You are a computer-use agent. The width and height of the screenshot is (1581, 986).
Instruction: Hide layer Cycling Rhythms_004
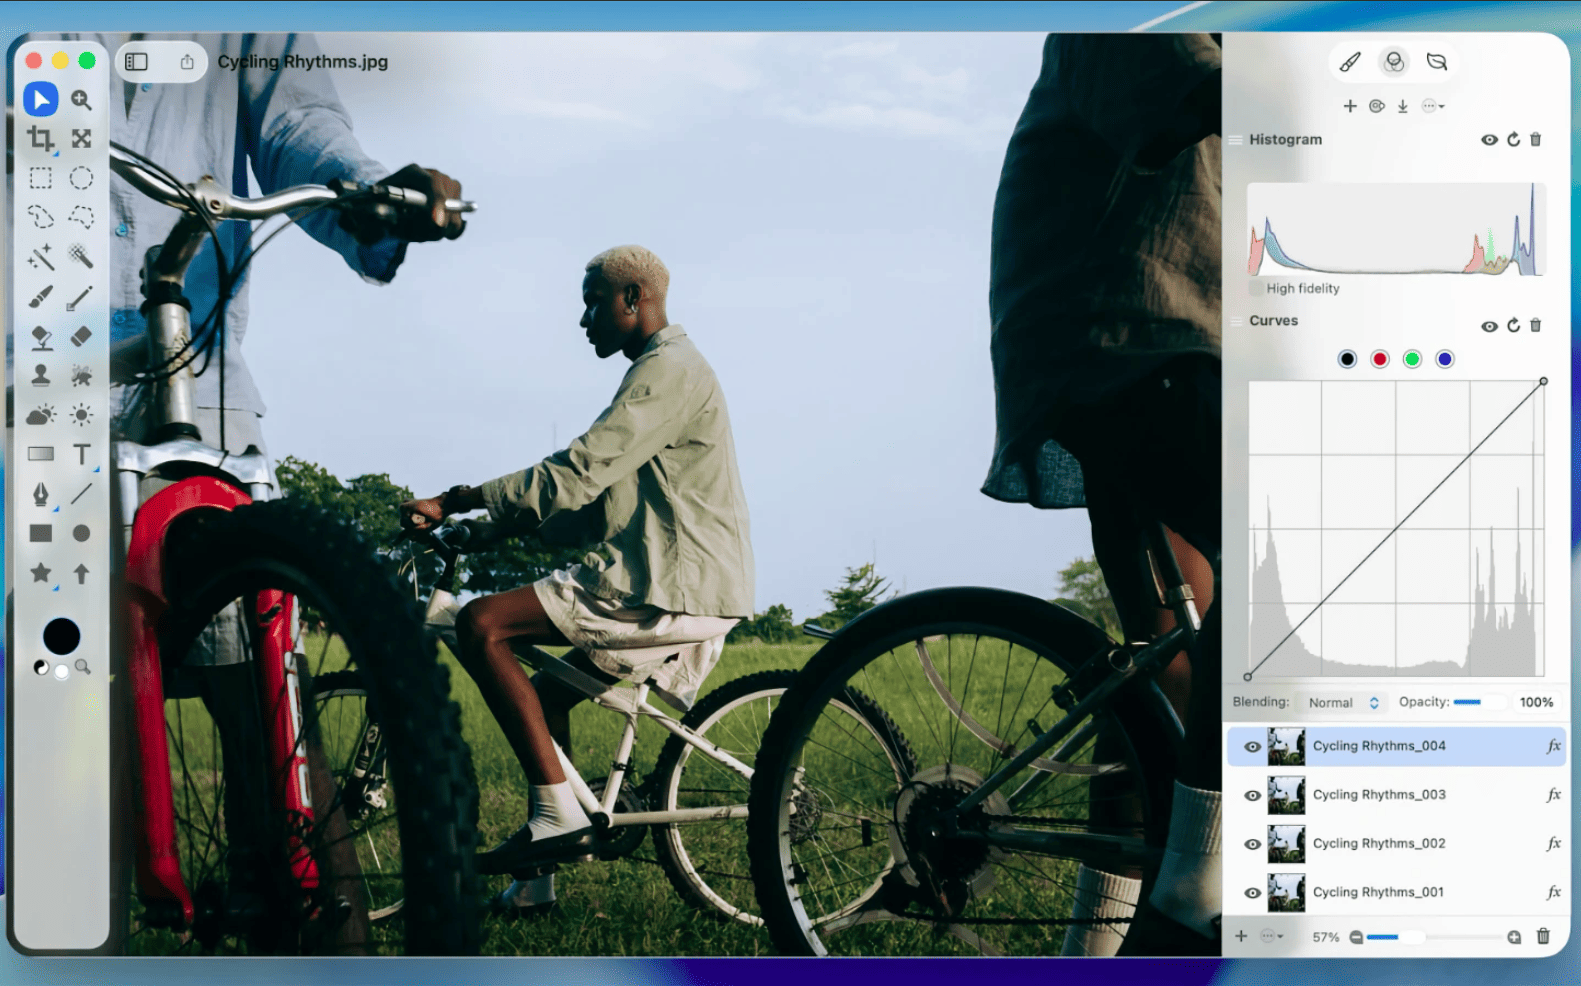(x=1252, y=747)
